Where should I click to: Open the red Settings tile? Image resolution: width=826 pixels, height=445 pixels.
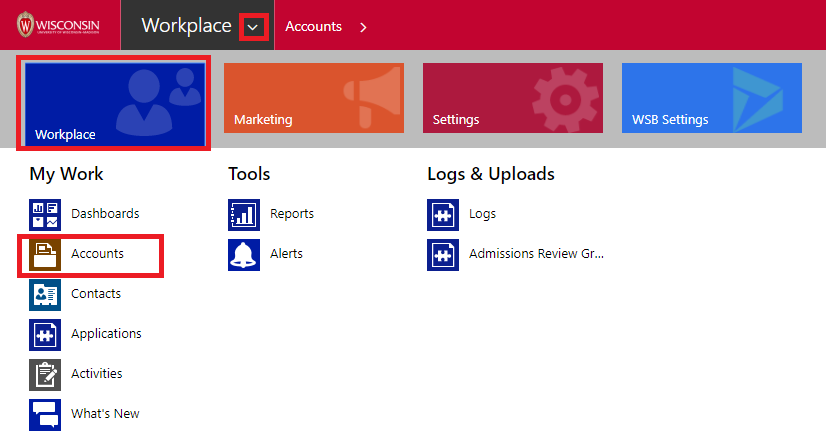(x=512, y=98)
